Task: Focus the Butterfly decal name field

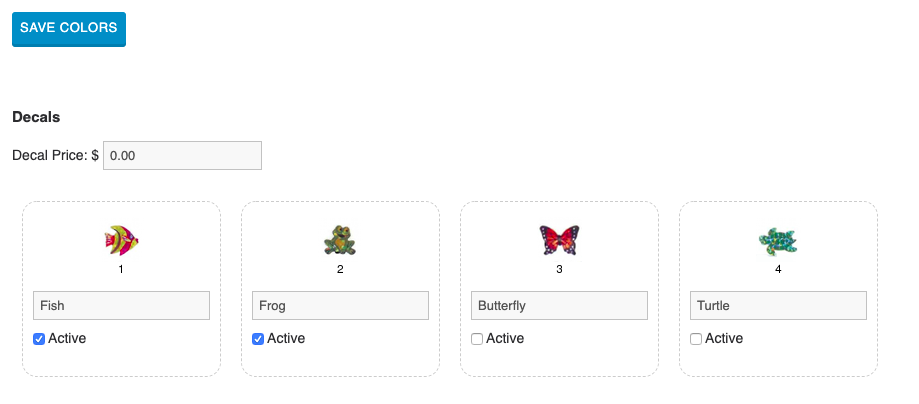Action: point(559,305)
